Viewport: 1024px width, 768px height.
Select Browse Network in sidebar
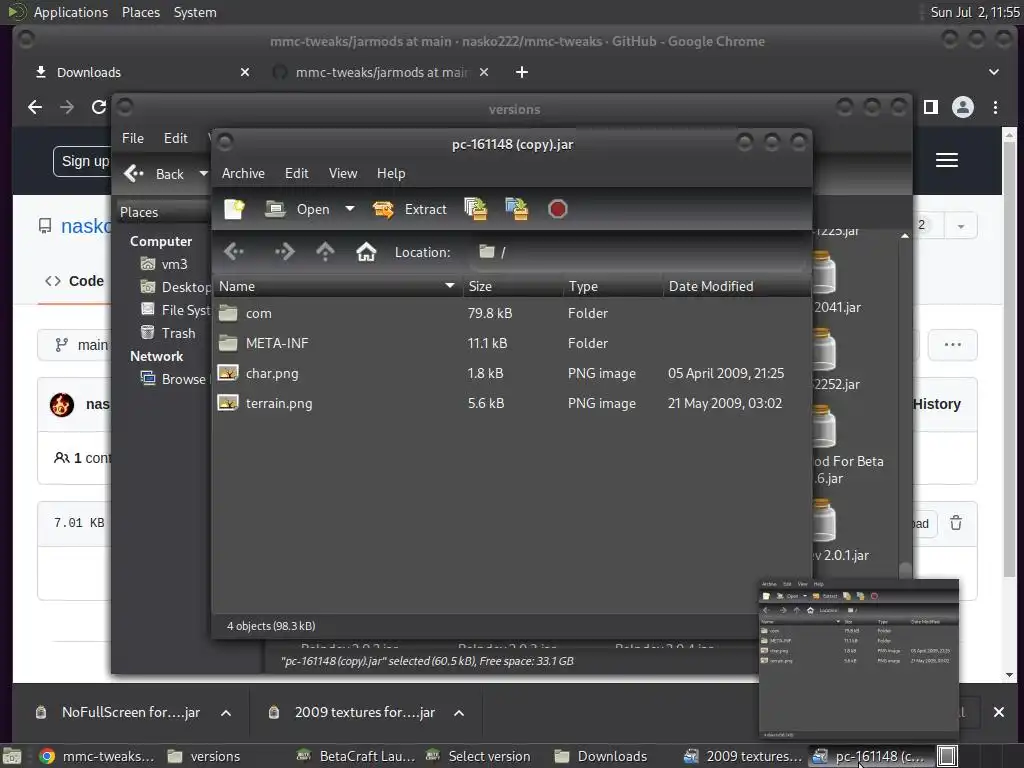click(x=174, y=379)
